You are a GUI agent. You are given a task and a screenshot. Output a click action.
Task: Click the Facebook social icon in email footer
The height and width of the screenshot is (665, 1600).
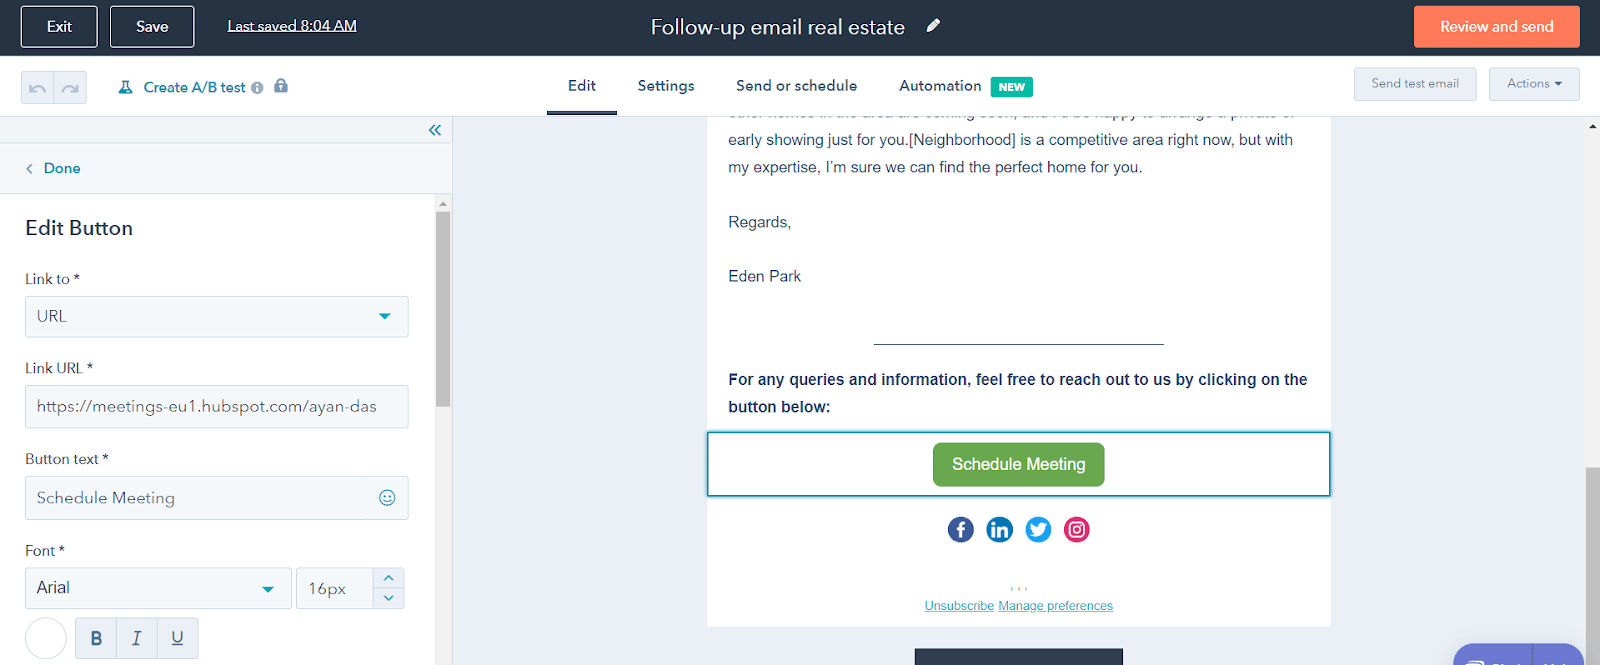pyautogui.click(x=960, y=529)
